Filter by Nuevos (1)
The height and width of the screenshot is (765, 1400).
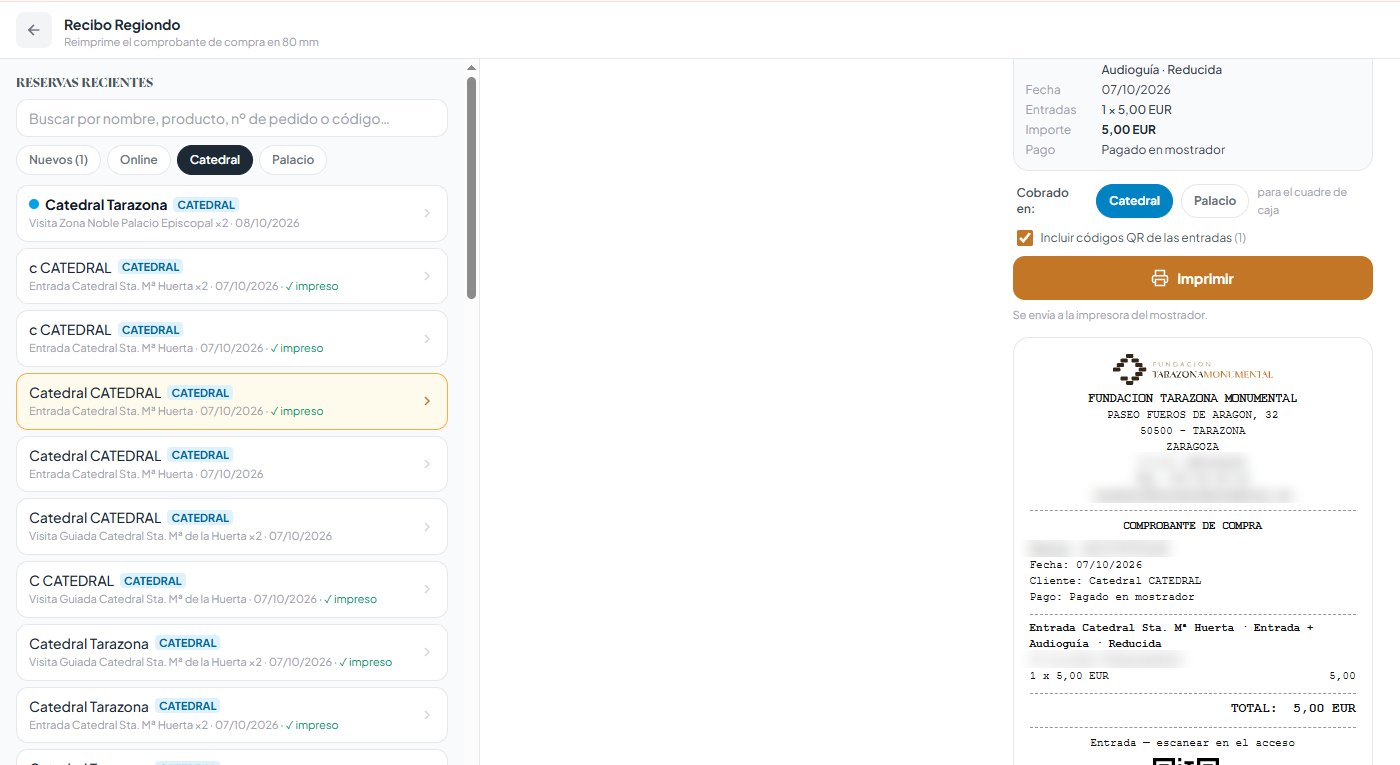tap(58, 160)
